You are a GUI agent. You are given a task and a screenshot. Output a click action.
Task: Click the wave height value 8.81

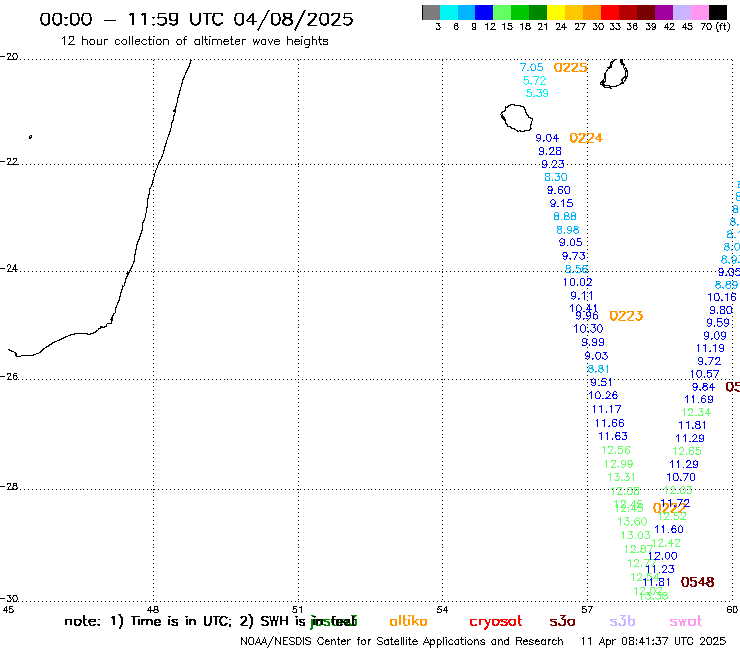pyautogui.click(x=598, y=369)
